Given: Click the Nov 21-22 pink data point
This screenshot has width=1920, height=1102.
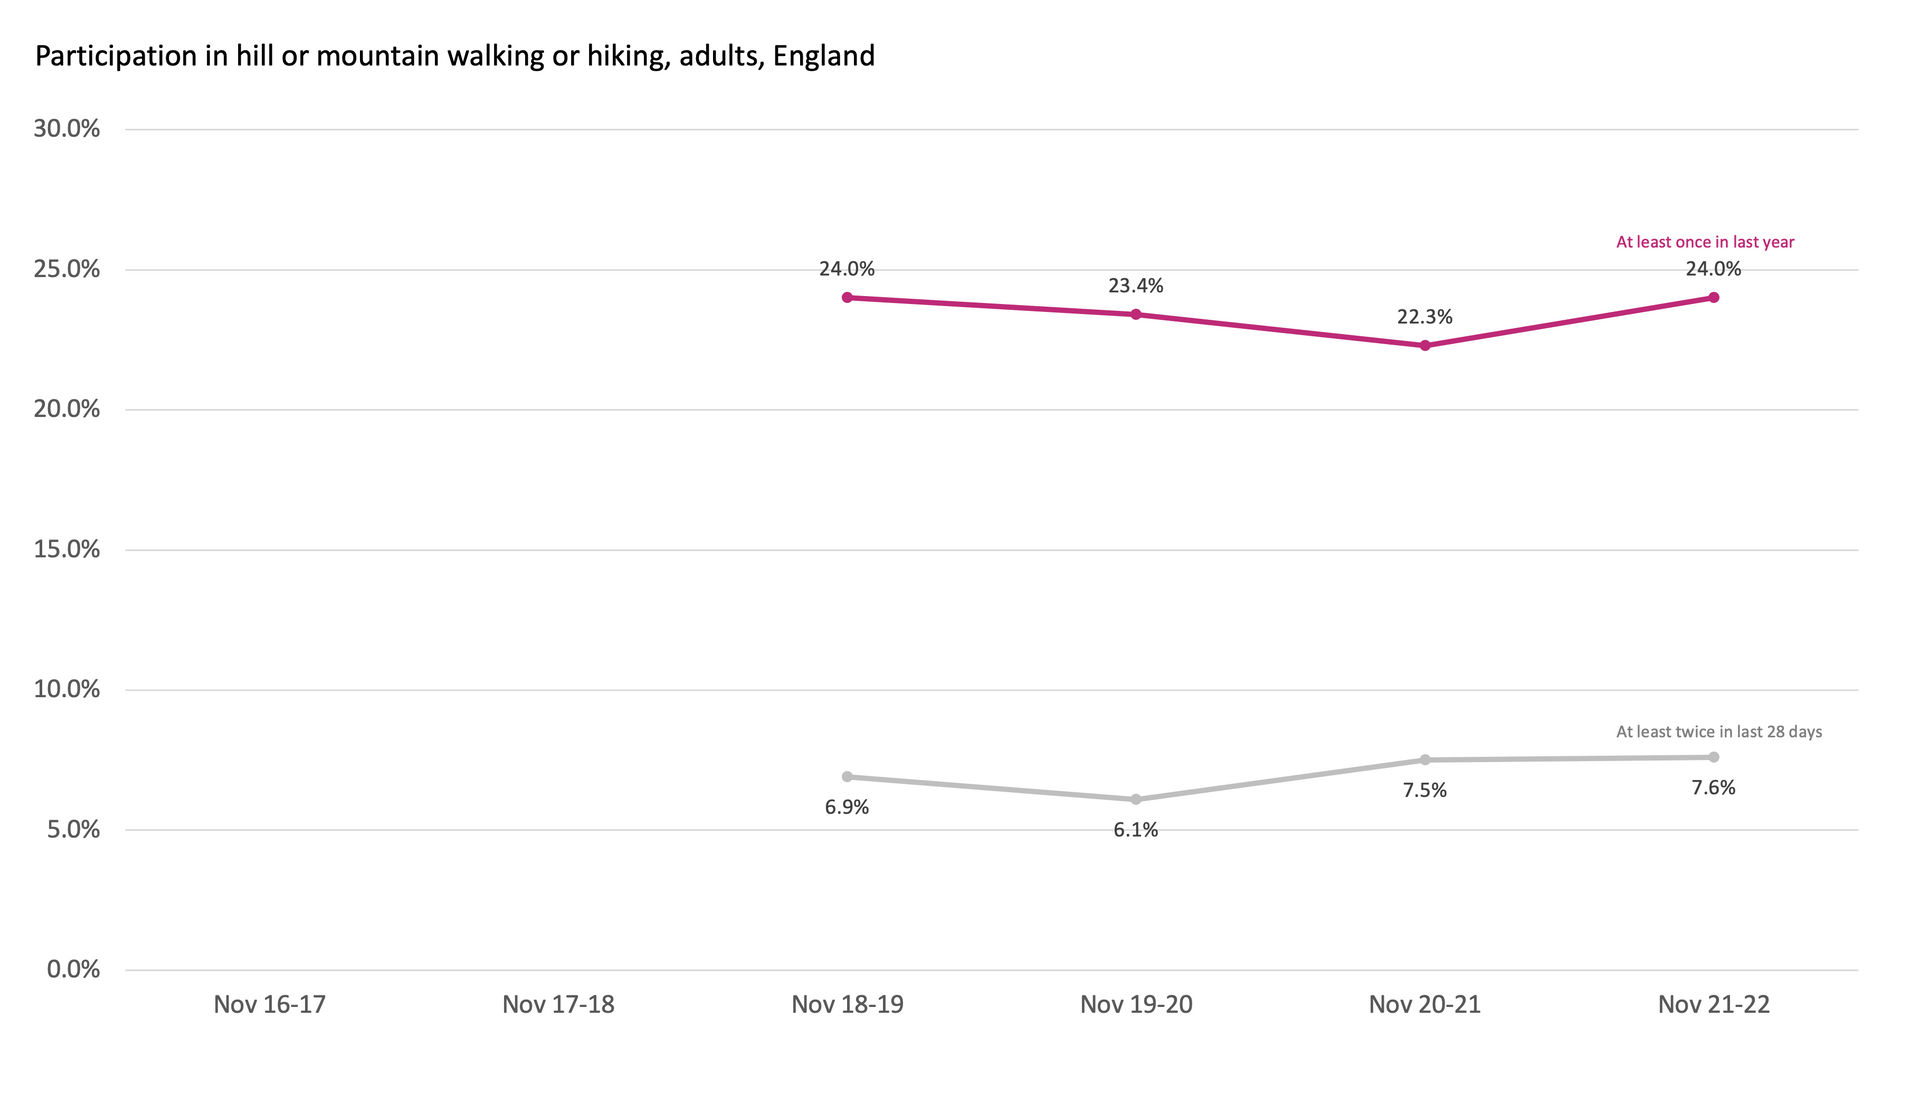Looking at the screenshot, I should (x=1714, y=298).
